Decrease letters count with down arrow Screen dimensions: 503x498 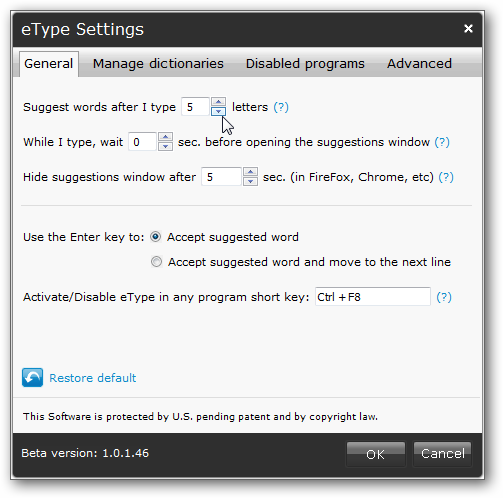(218, 111)
